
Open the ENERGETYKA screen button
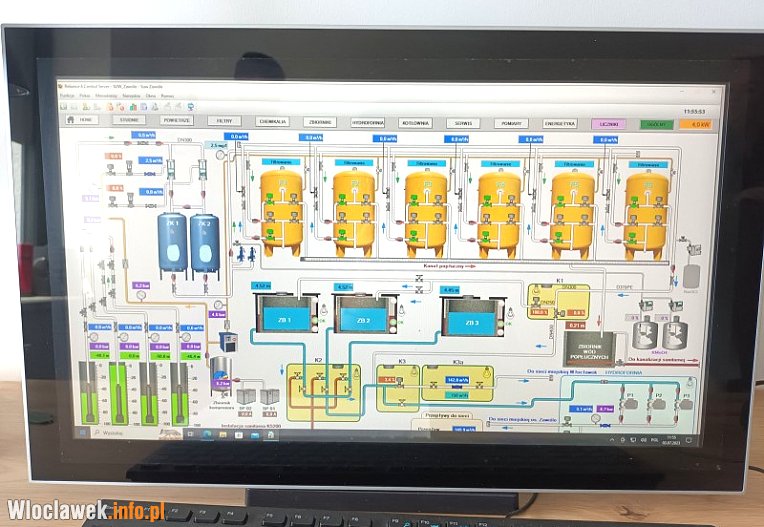(560, 124)
